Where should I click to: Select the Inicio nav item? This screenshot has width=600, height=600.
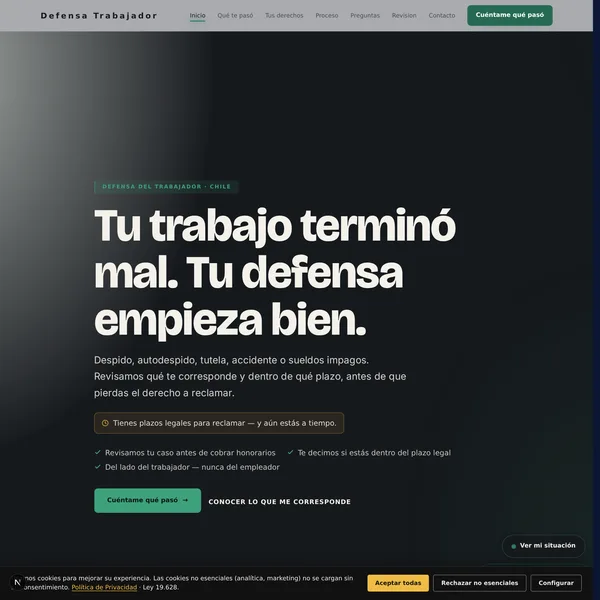pos(197,16)
